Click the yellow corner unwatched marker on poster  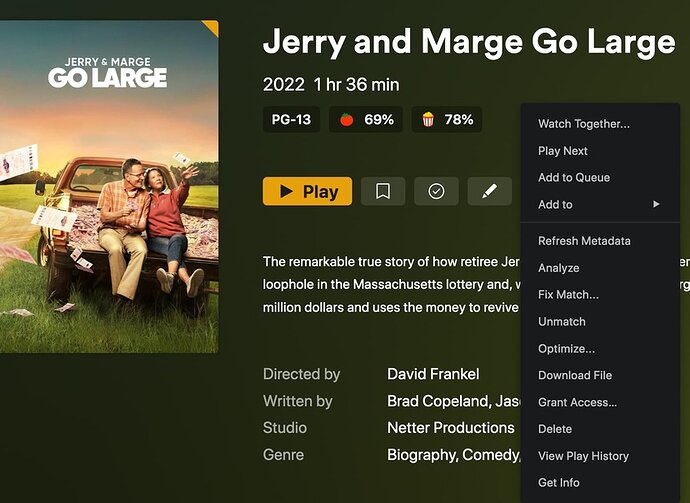point(211,27)
